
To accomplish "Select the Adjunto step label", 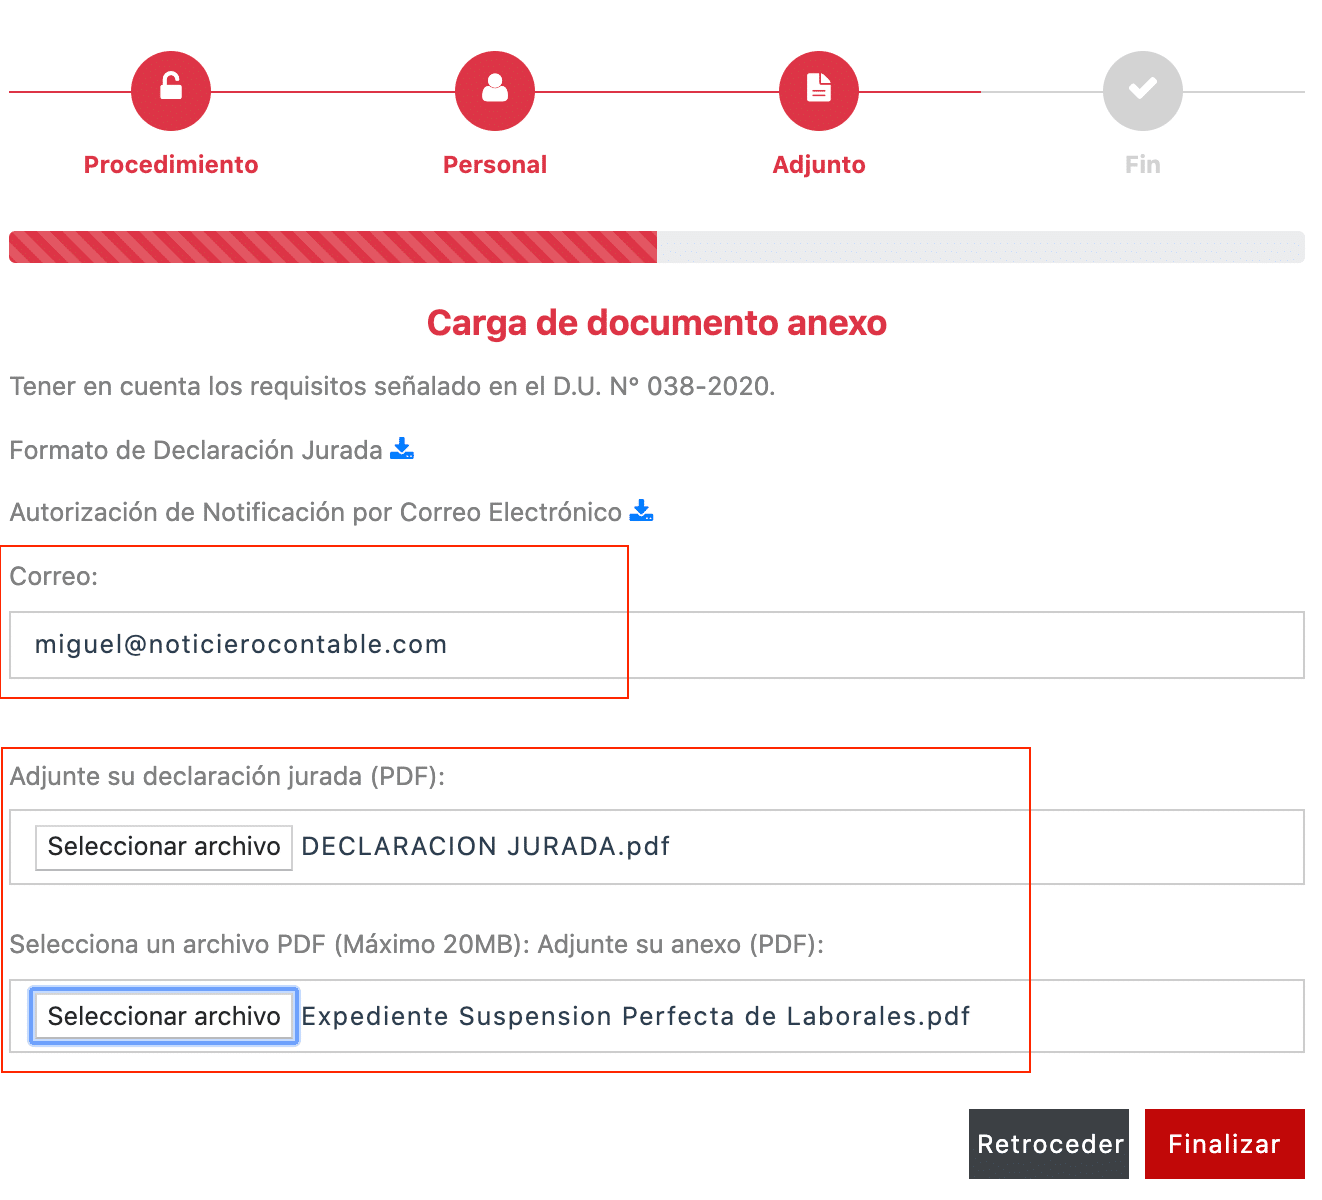I will coord(819,165).
